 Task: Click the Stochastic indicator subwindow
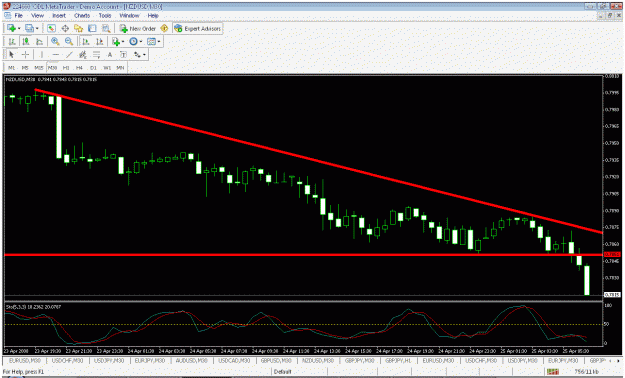click(x=303, y=324)
